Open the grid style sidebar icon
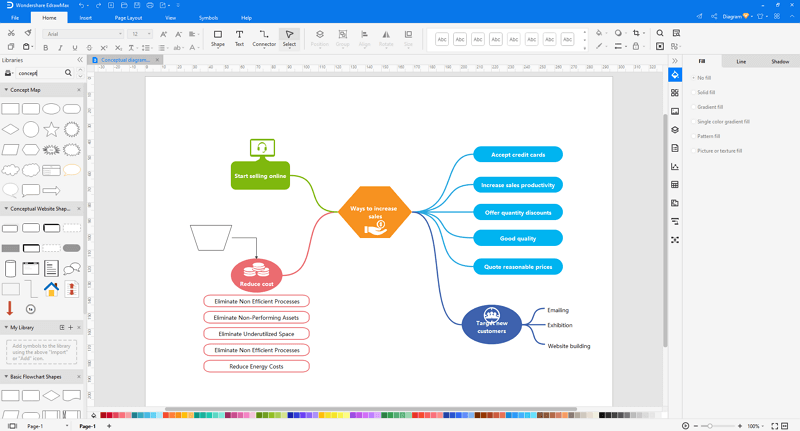The image size is (800, 431). coord(675,93)
